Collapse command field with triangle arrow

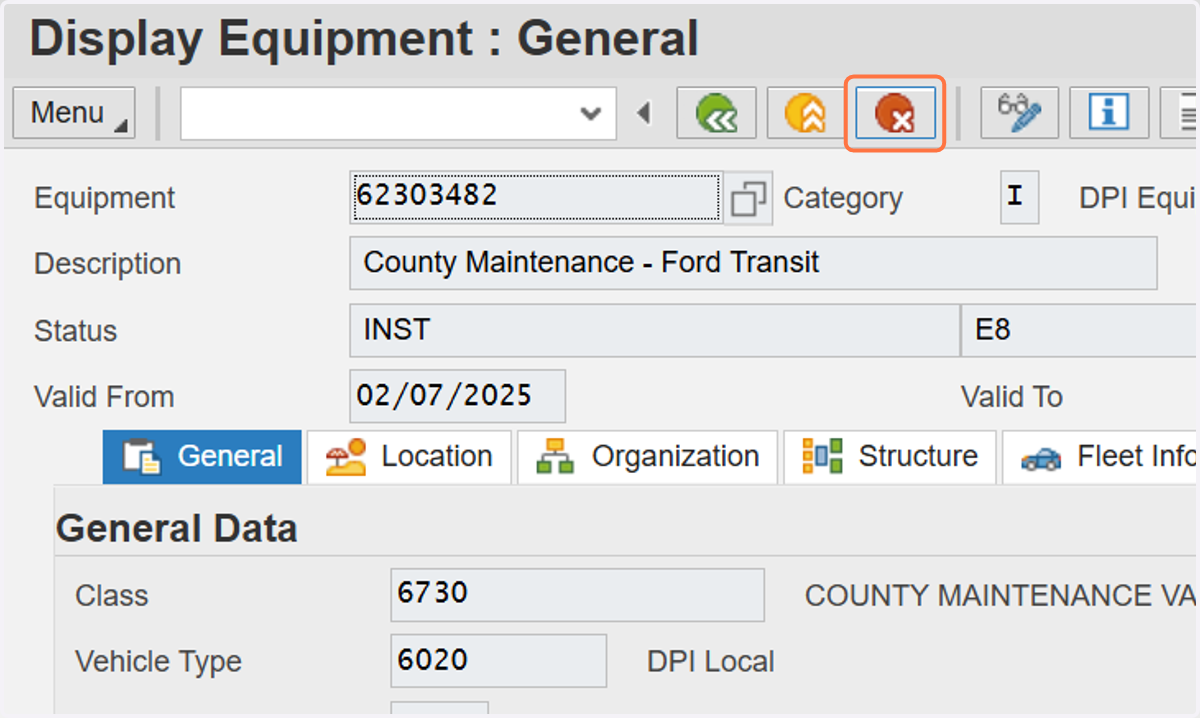(x=644, y=114)
